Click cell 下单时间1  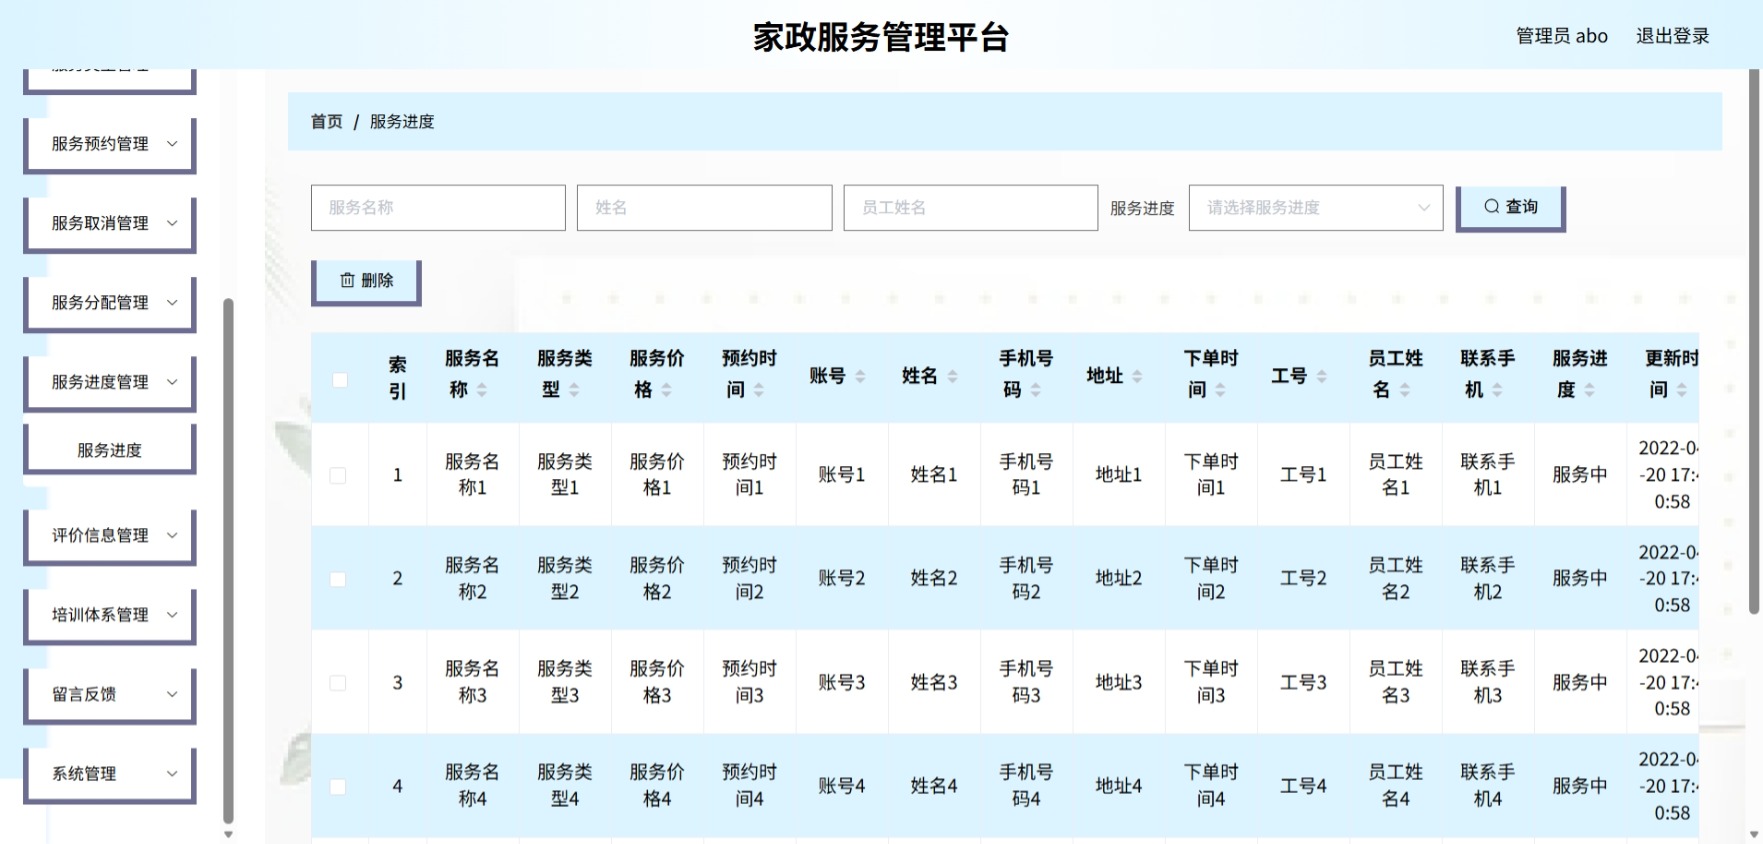(x=1211, y=475)
